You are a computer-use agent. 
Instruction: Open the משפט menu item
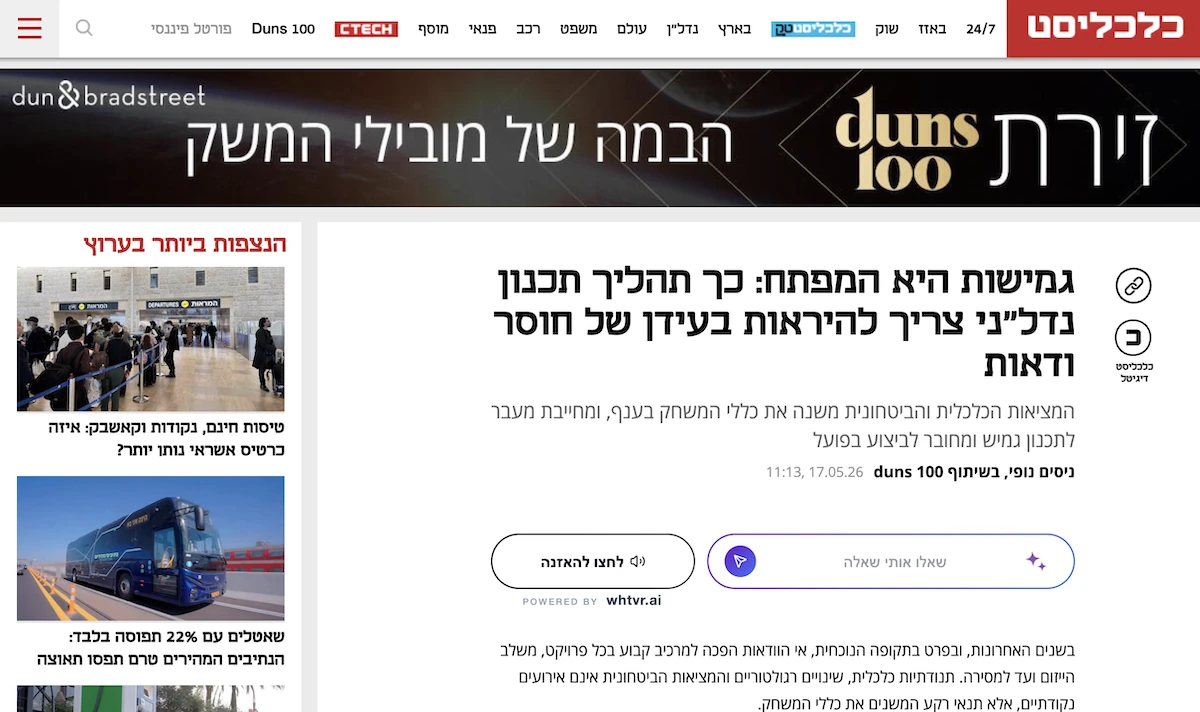point(578,29)
